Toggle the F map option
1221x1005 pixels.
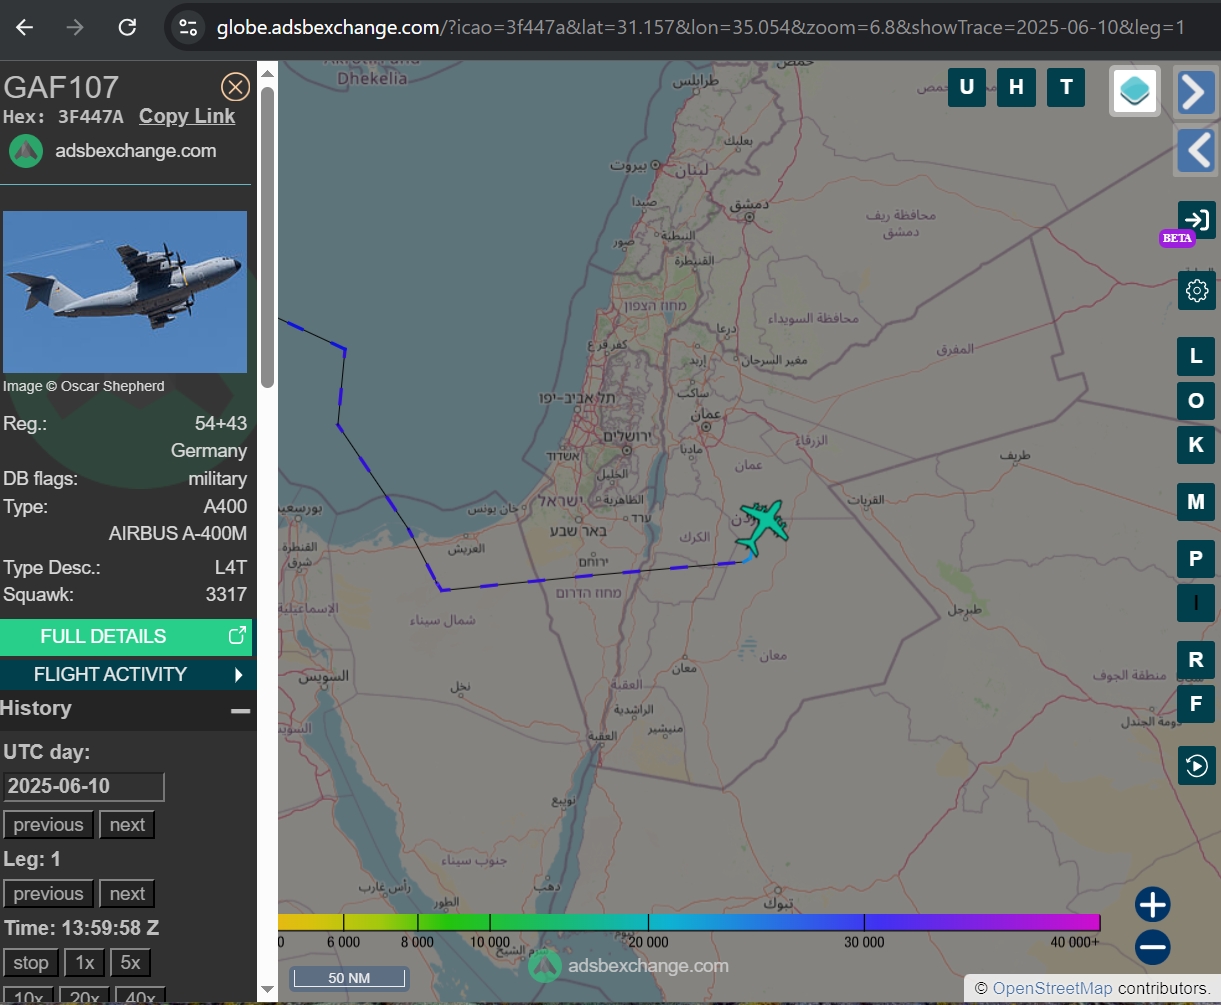[1196, 704]
